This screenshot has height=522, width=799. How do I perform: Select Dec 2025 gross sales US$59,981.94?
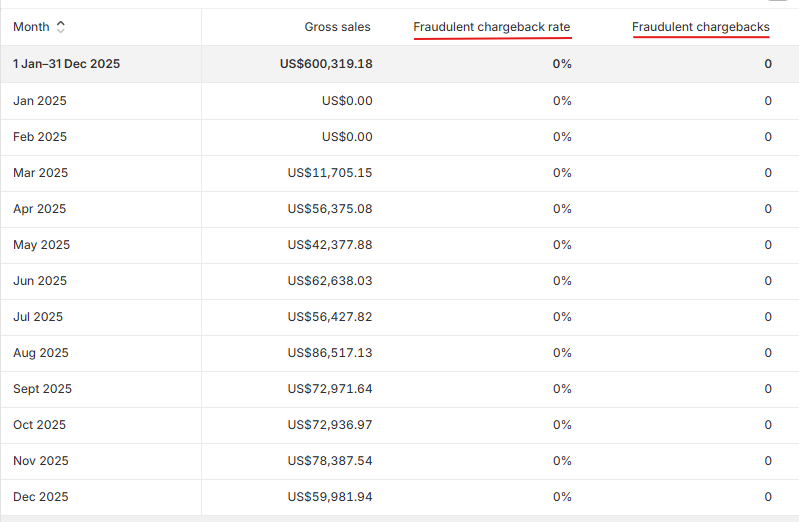329,497
